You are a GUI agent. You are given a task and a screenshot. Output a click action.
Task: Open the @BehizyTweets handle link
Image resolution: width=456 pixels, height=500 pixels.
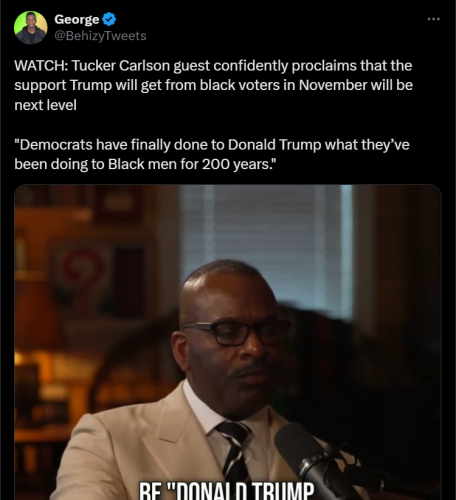pos(100,36)
